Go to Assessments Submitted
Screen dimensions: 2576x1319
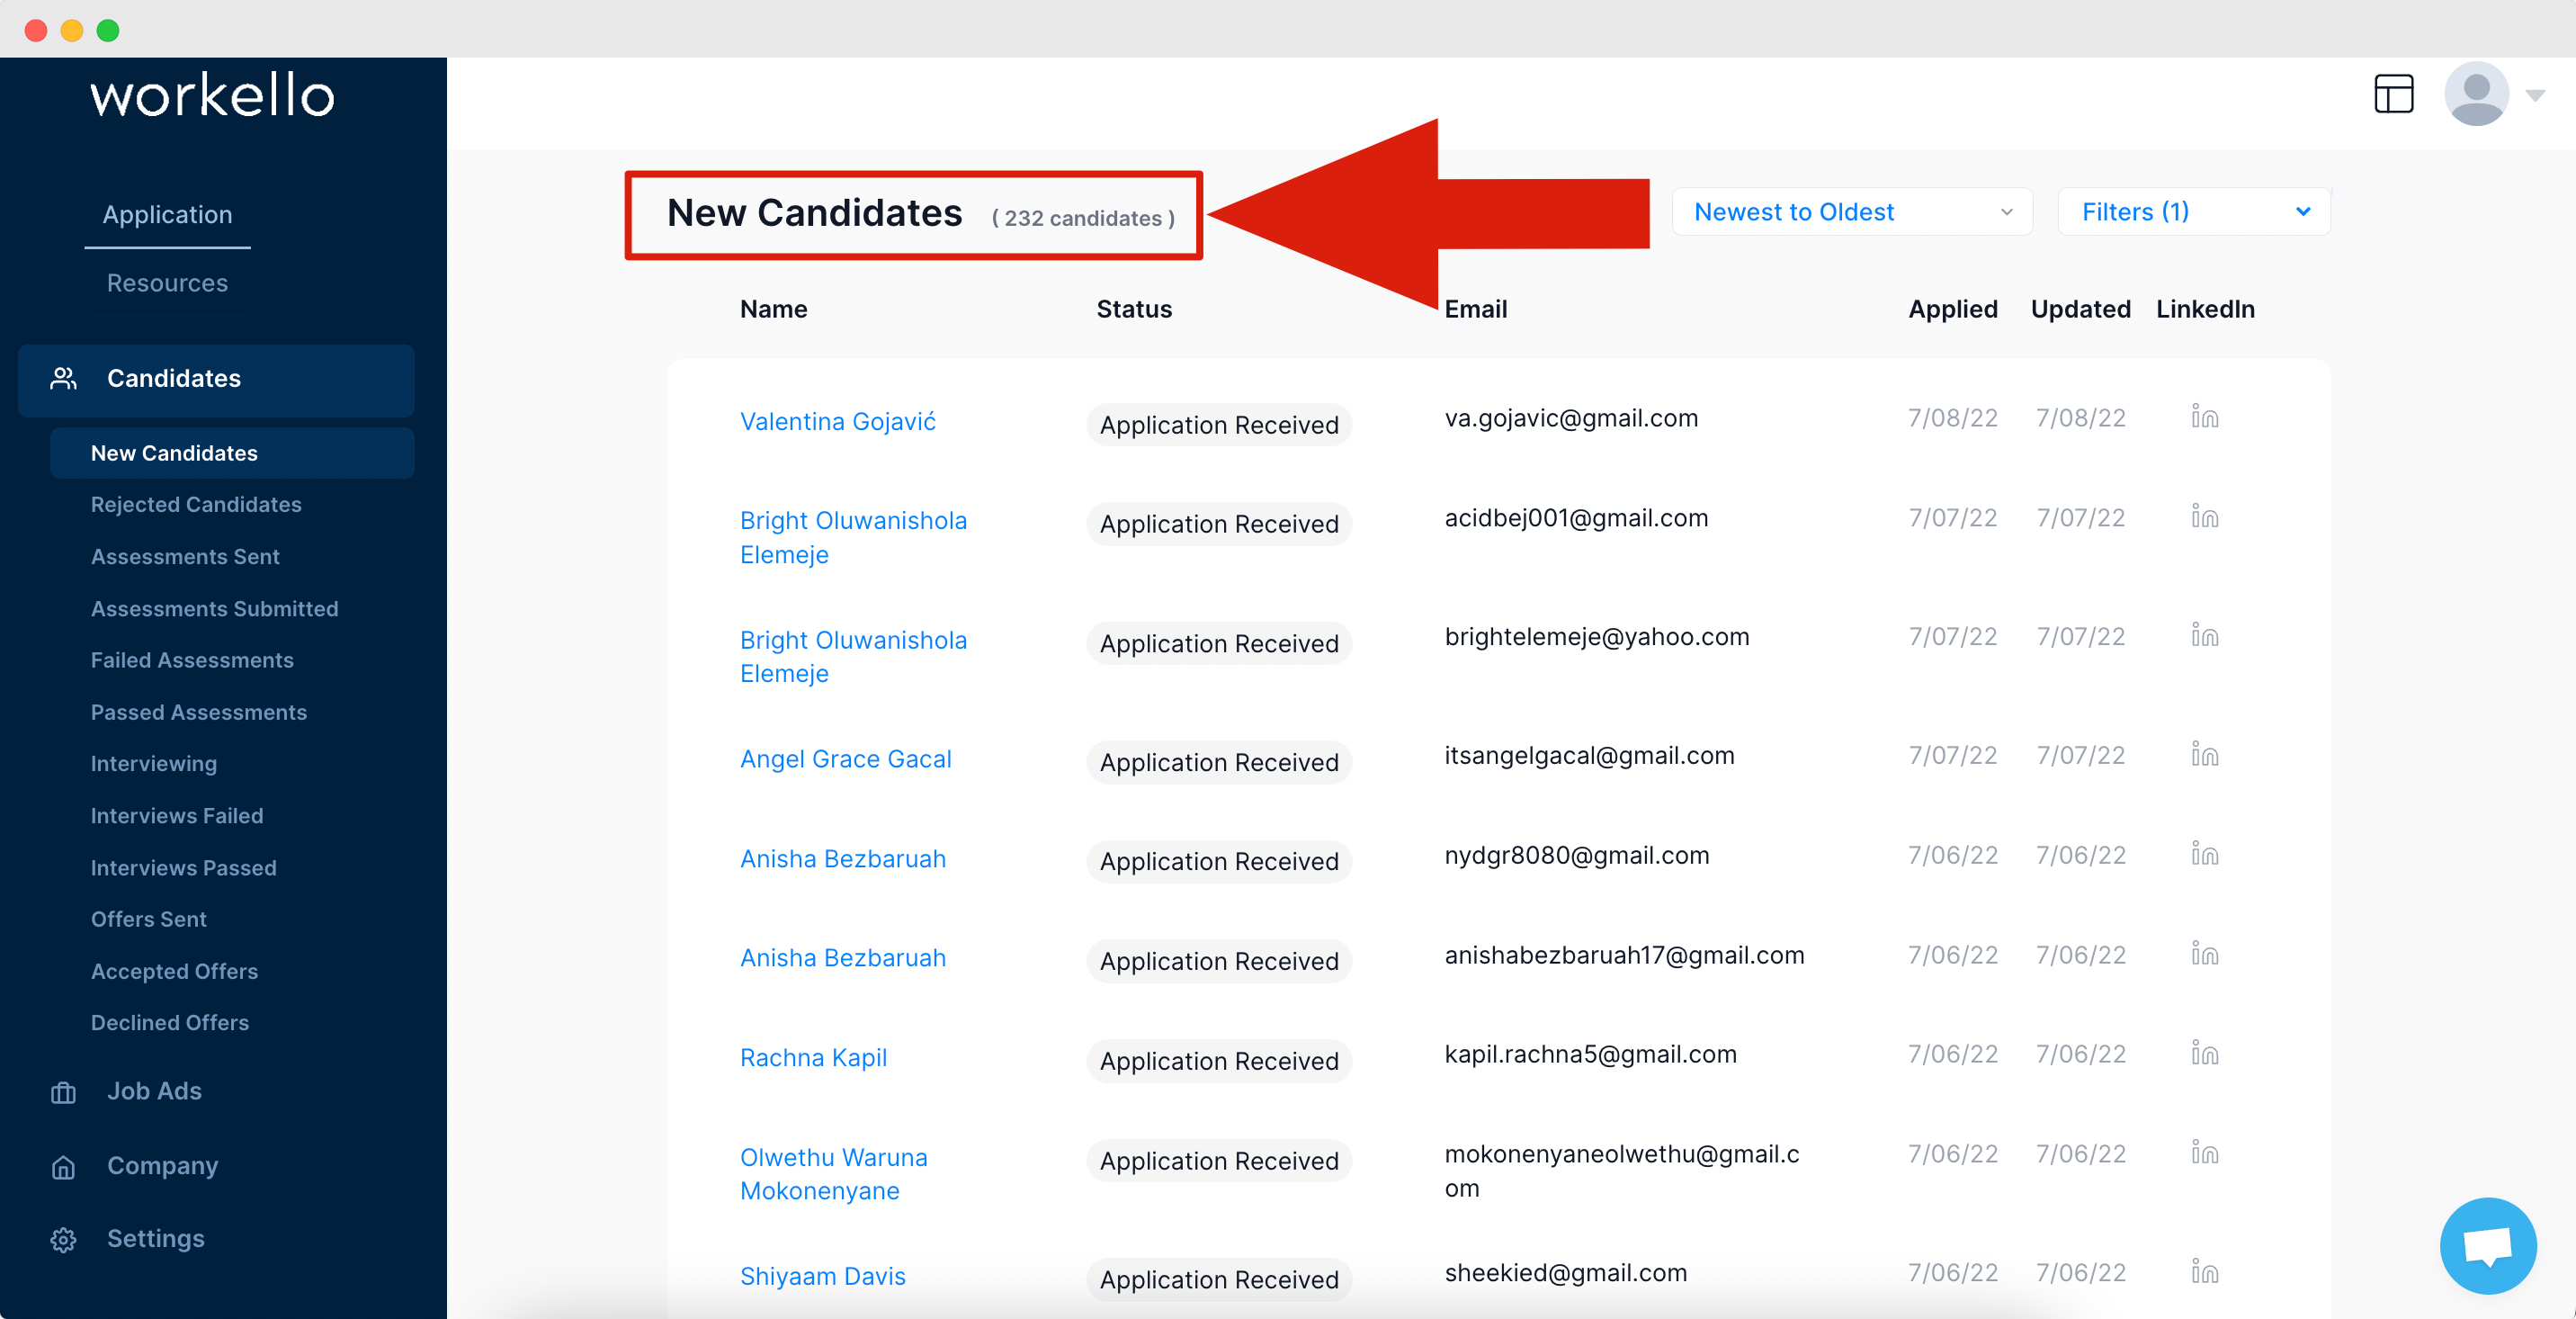point(214,608)
